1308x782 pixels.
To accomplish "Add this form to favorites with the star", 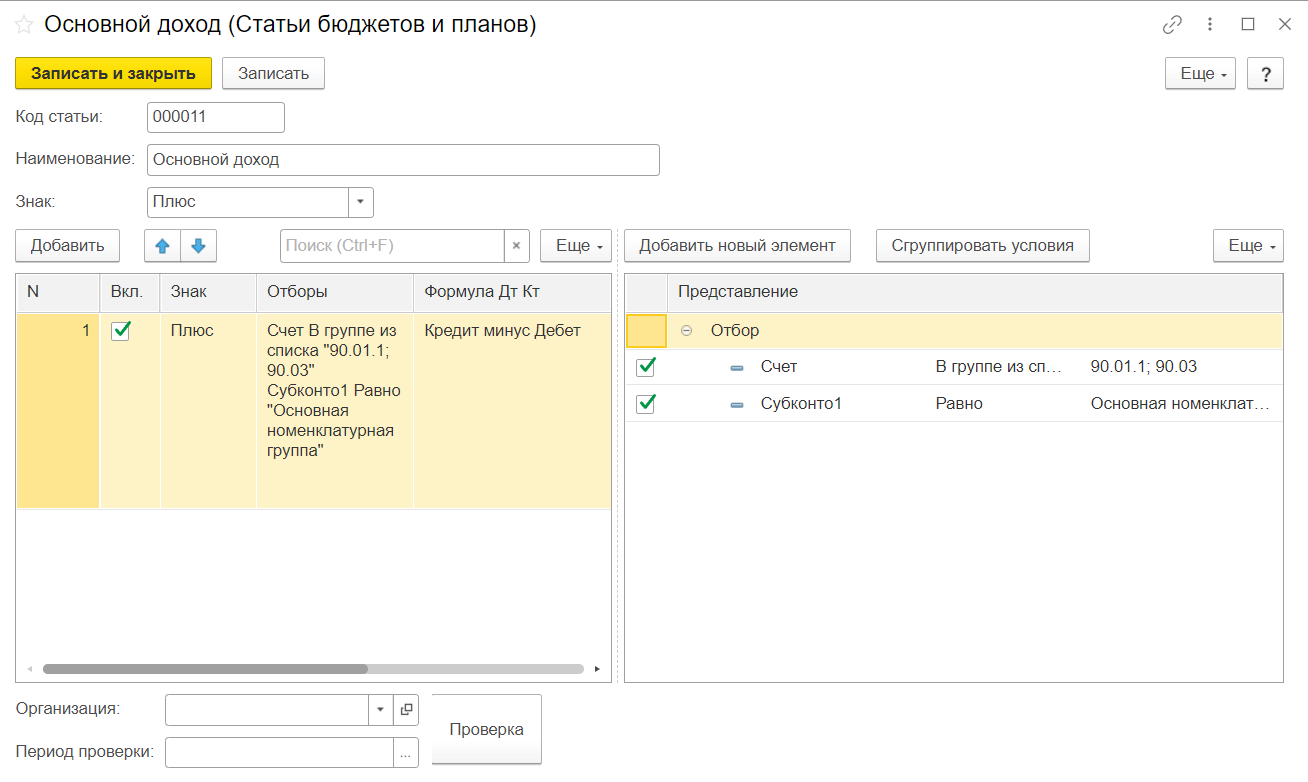I will pos(24,25).
